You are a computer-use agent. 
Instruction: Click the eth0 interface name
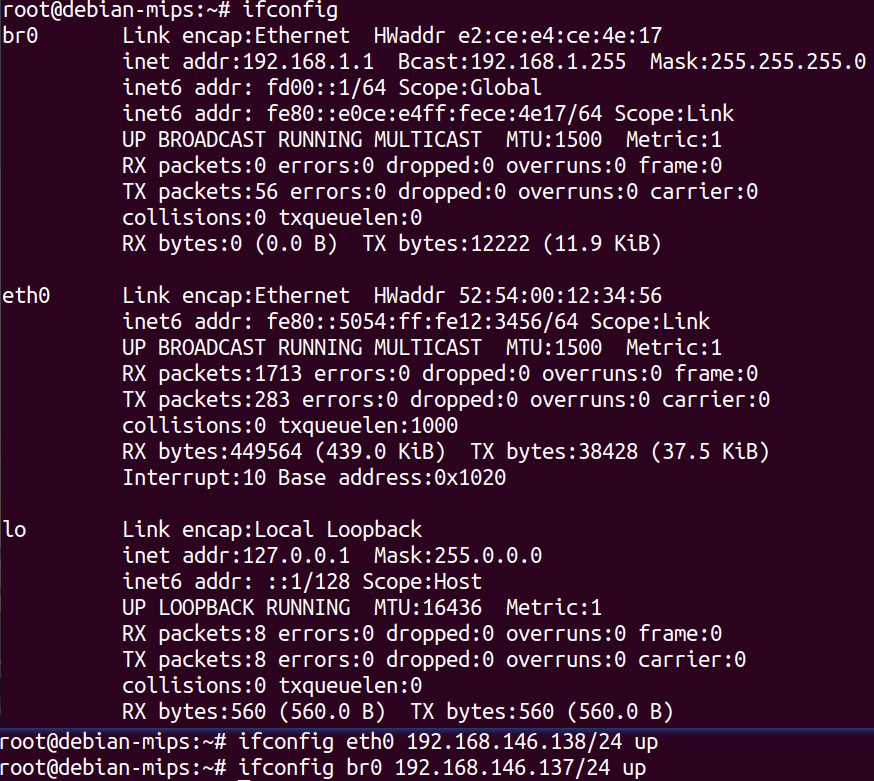(26, 295)
